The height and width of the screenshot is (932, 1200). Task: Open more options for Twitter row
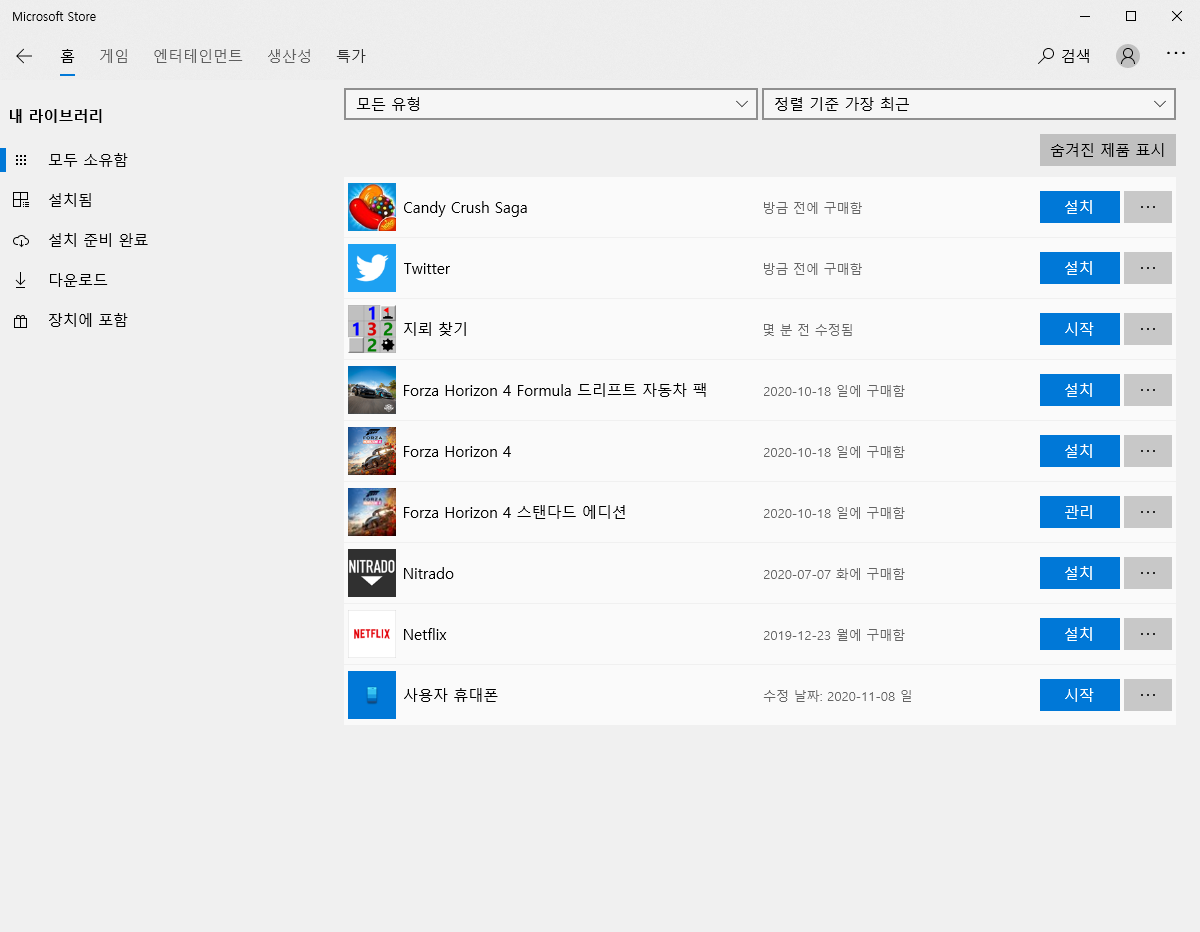coord(1148,268)
